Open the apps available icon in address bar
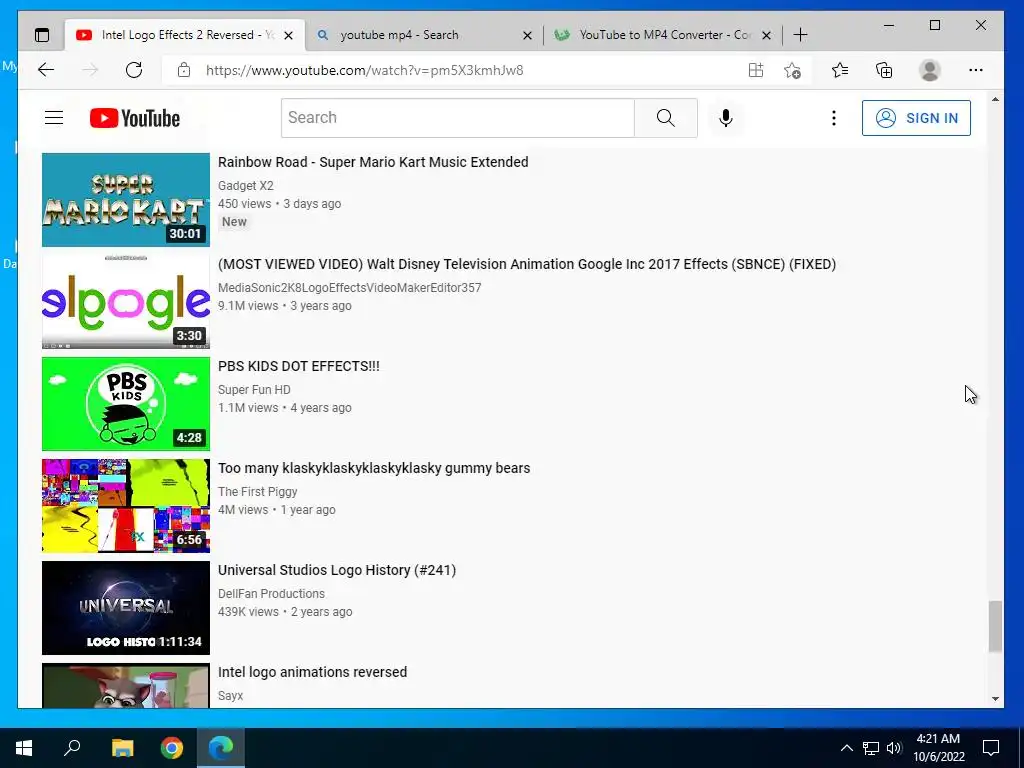This screenshot has height=768, width=1024. [756, 70]
